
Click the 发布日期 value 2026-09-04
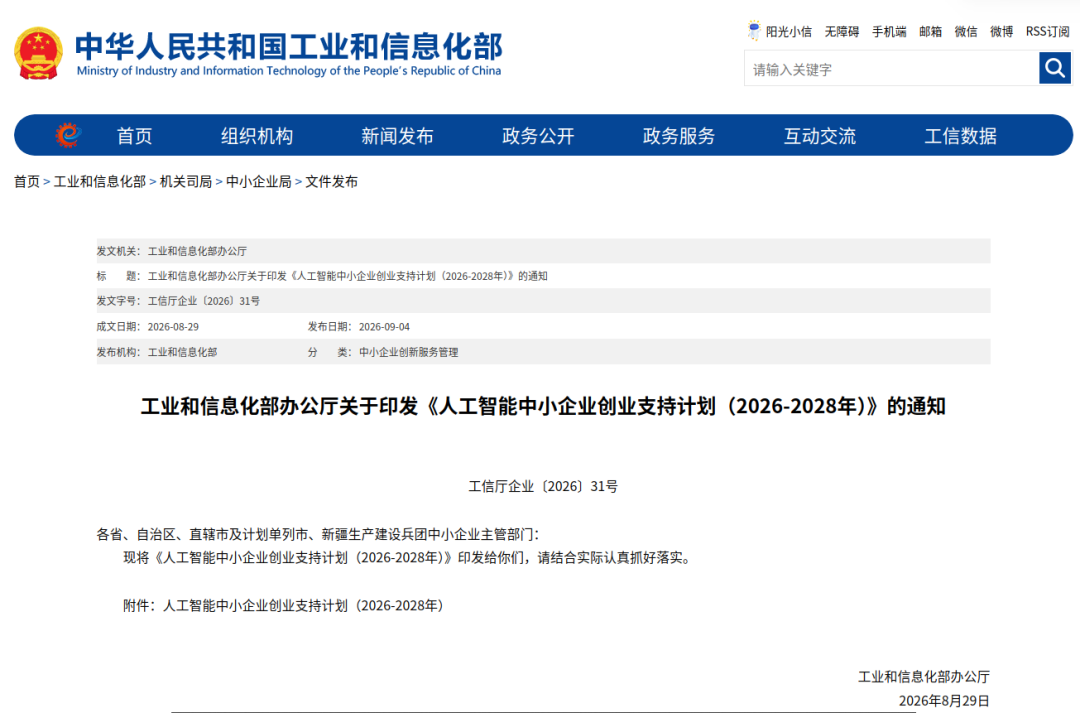pos(384,327)
